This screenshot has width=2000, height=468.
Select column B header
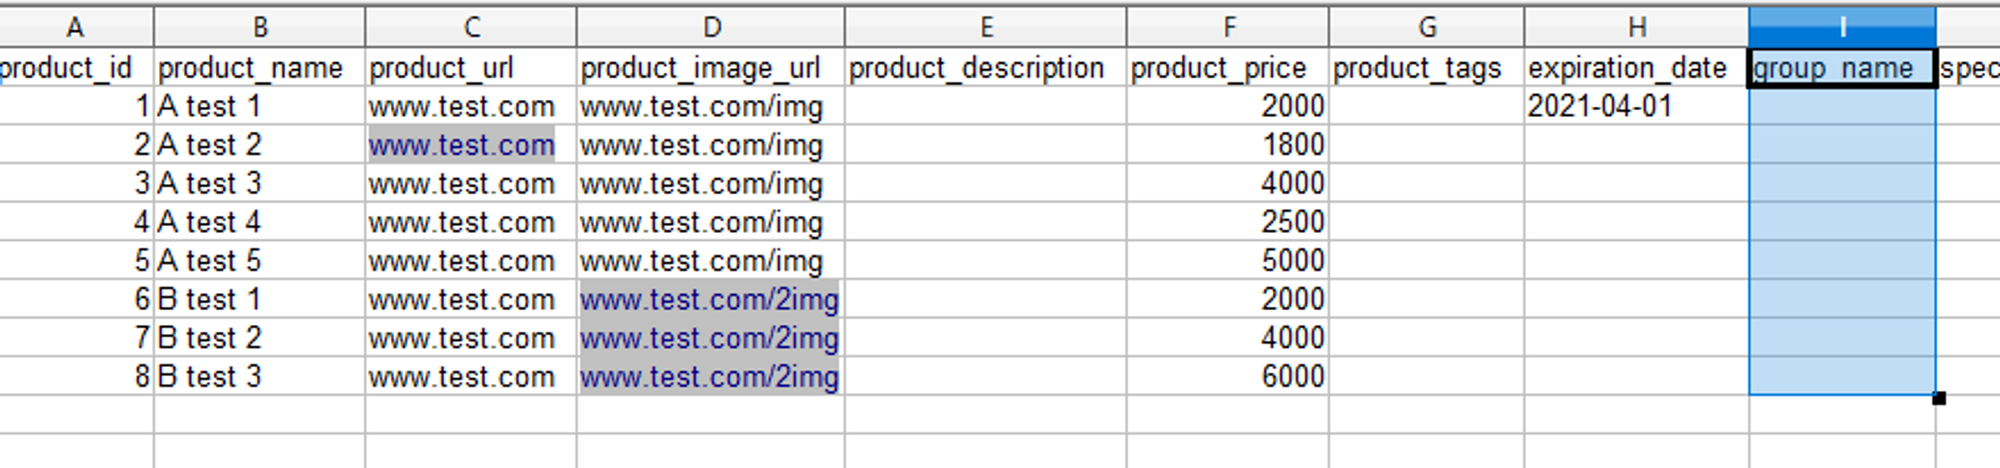tap(260, 27)
